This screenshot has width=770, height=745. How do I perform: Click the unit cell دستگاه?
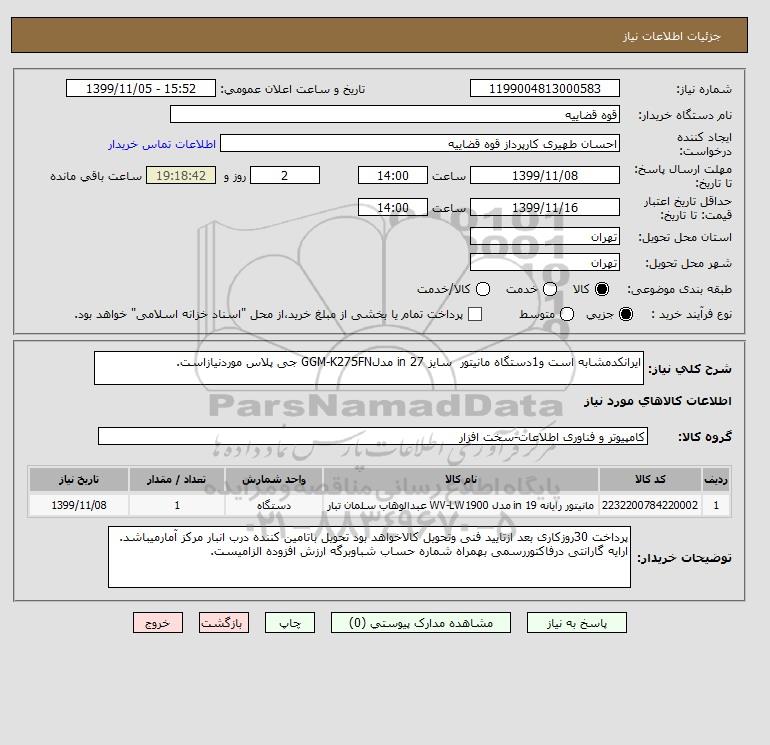pyautogui.click(x=274, y=505)
